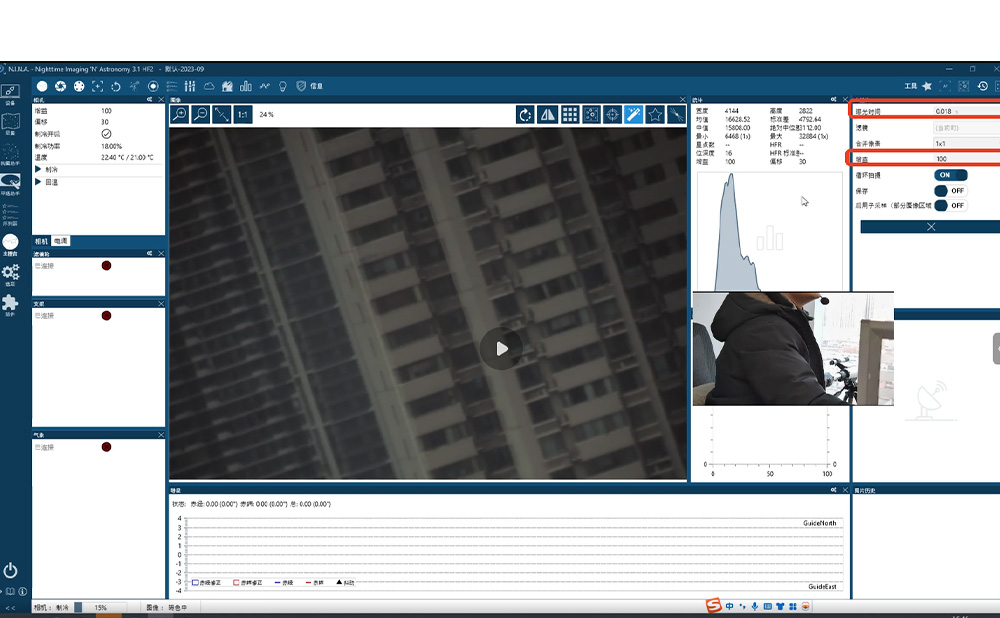This screenshot has height=618, width=1000.
Task: Expand the 回温 warming section
Action: click(x=39, y=182)
